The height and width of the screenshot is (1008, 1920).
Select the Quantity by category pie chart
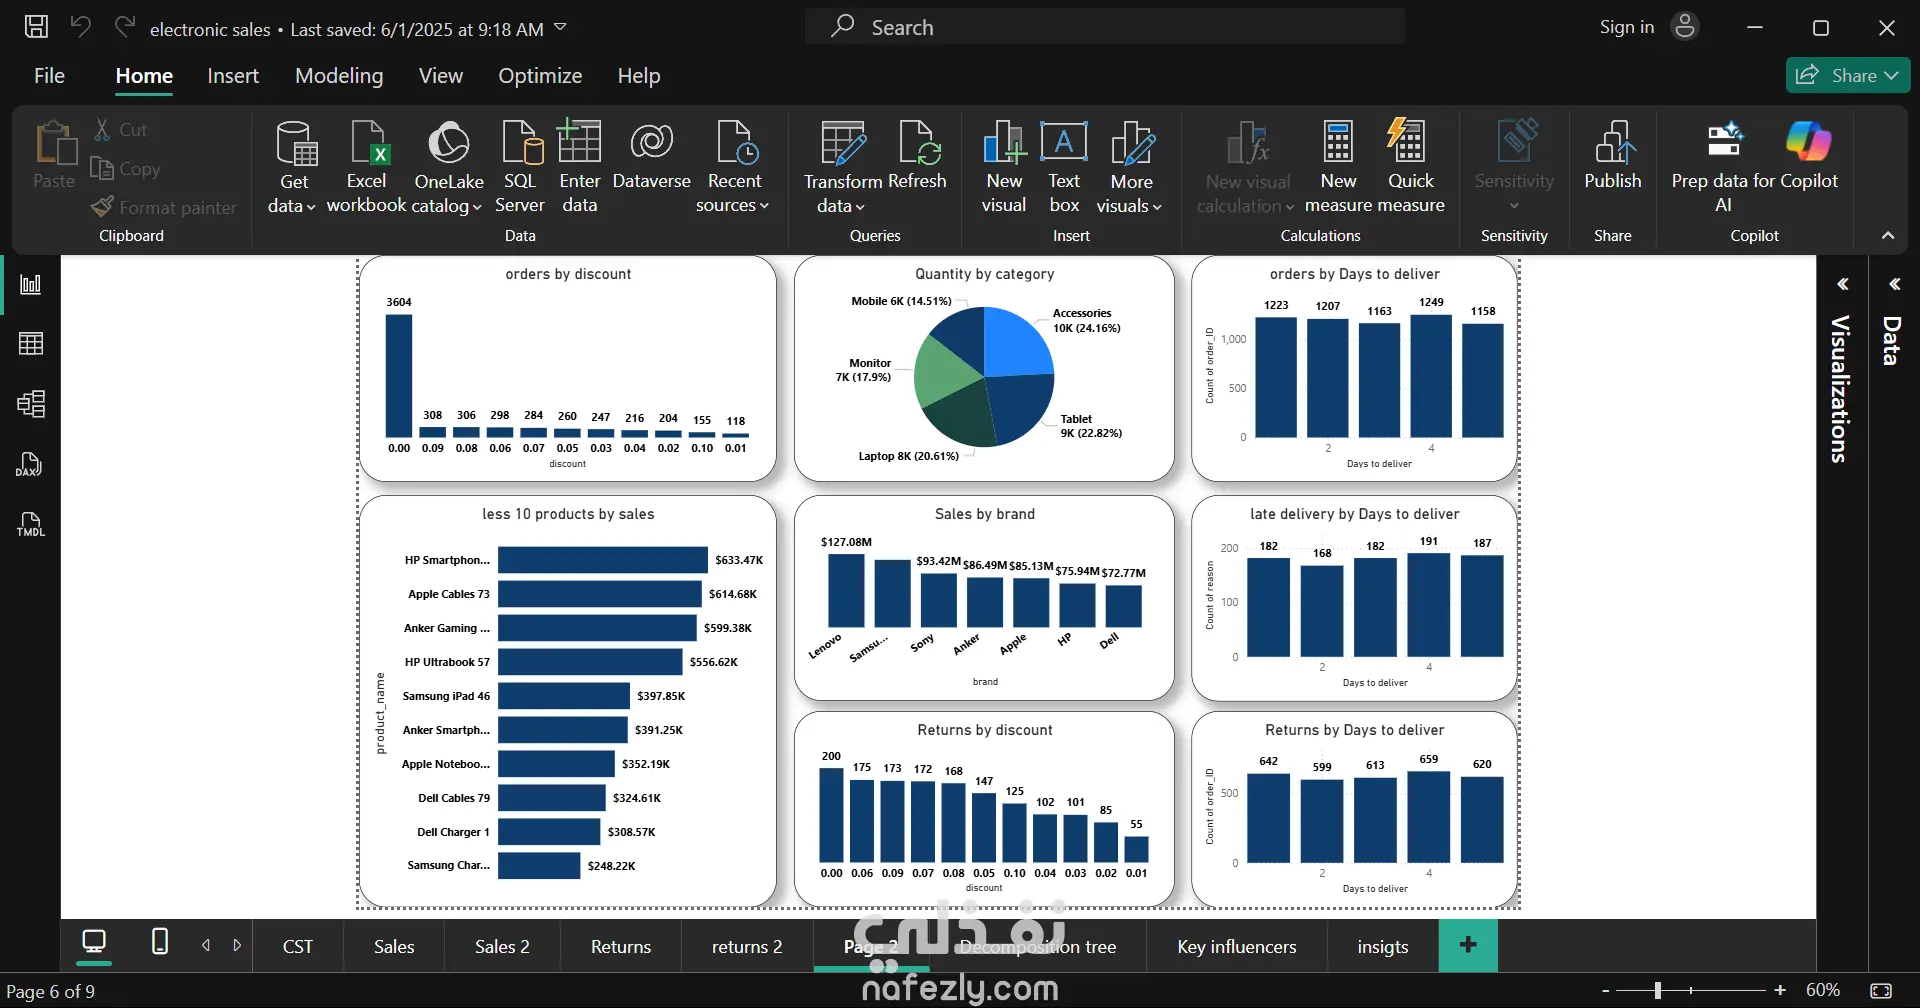click(984, 369)
